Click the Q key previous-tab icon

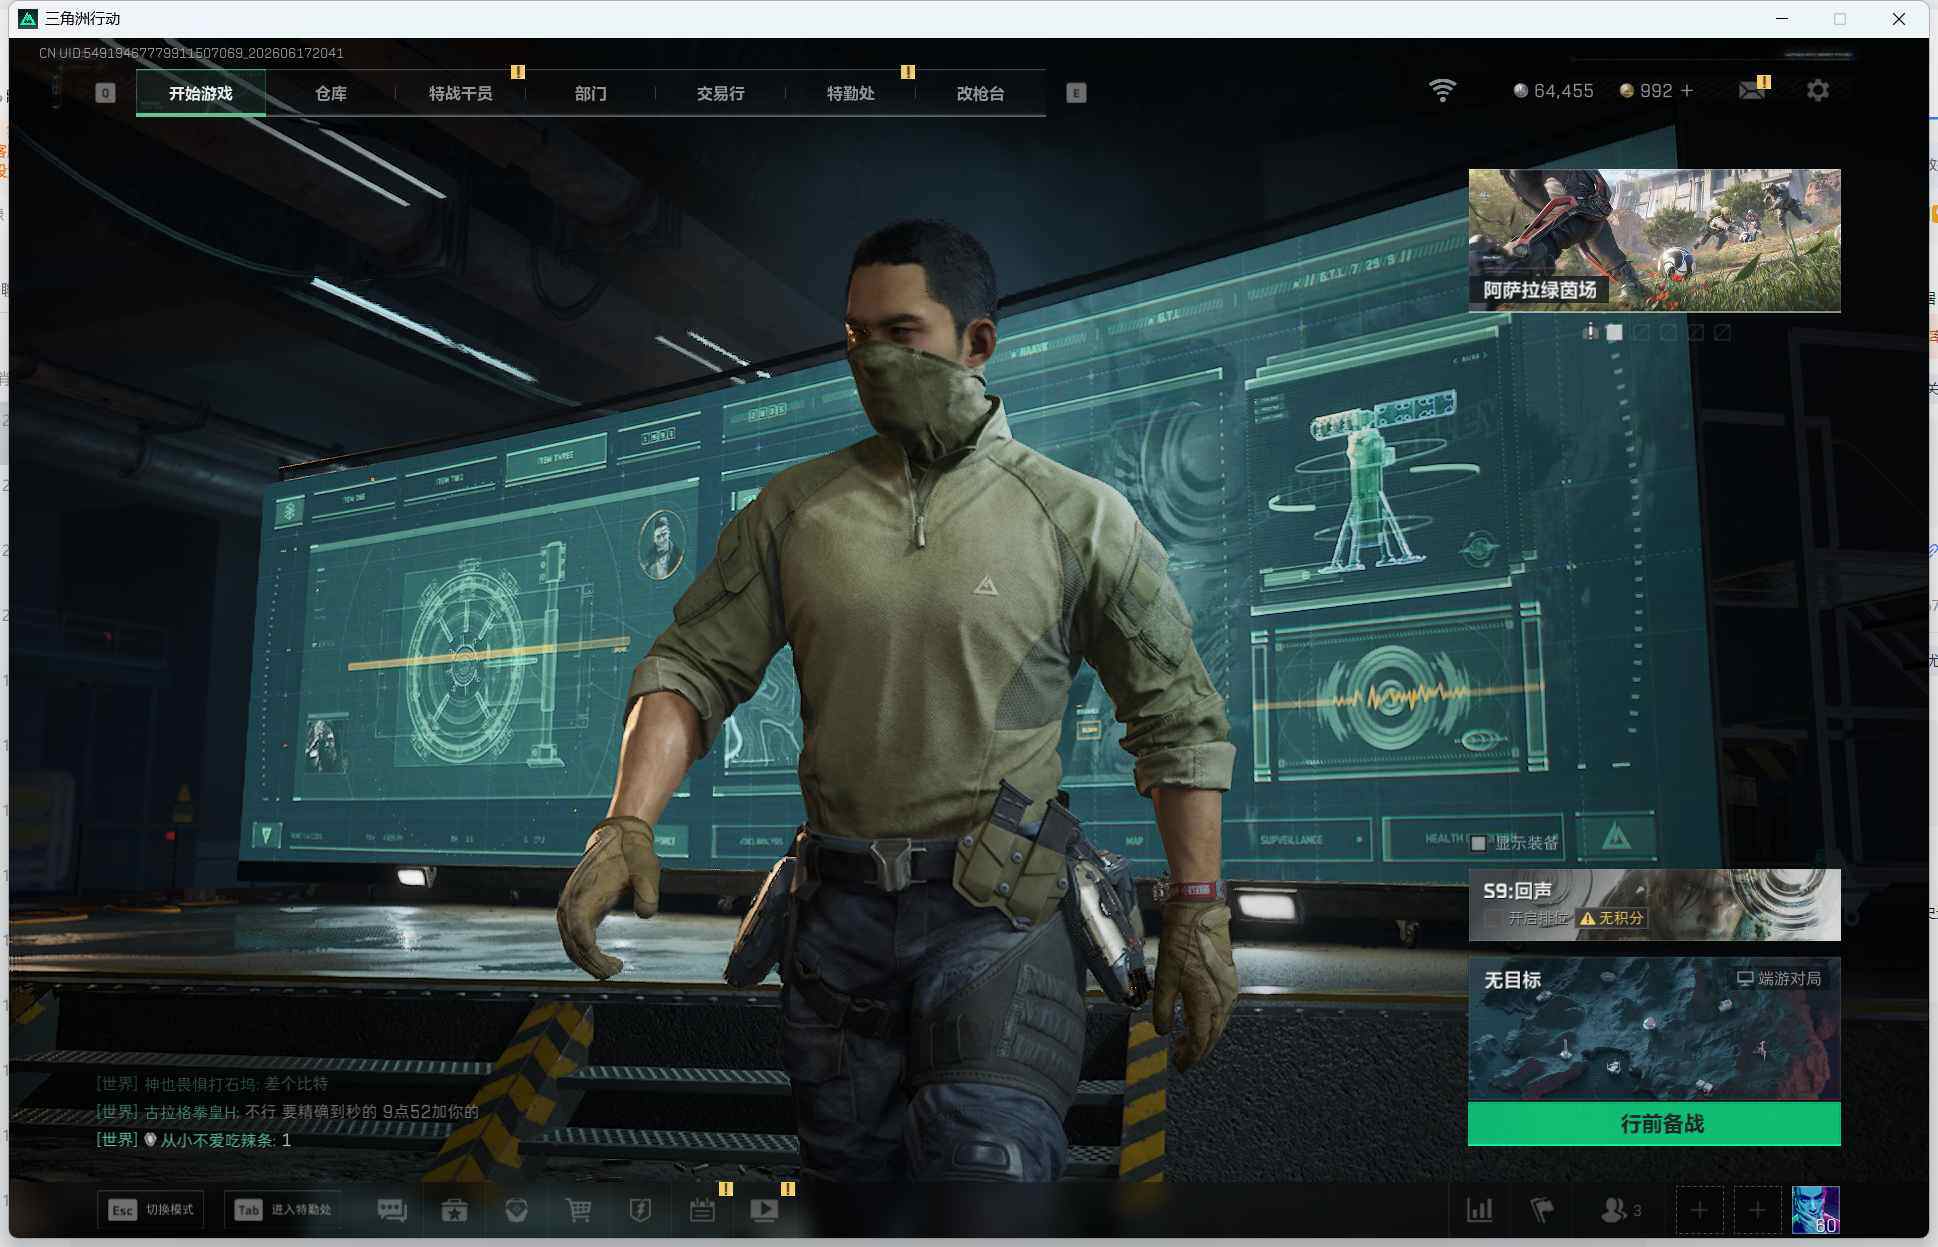point(105,93)
